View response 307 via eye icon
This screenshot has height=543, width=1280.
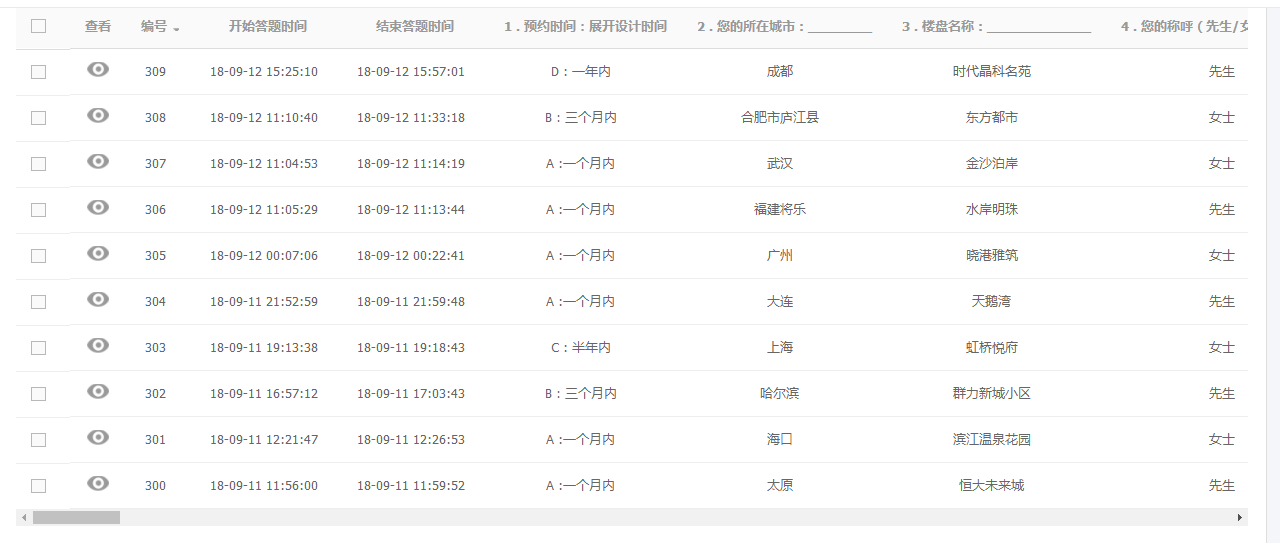point(98,161)
